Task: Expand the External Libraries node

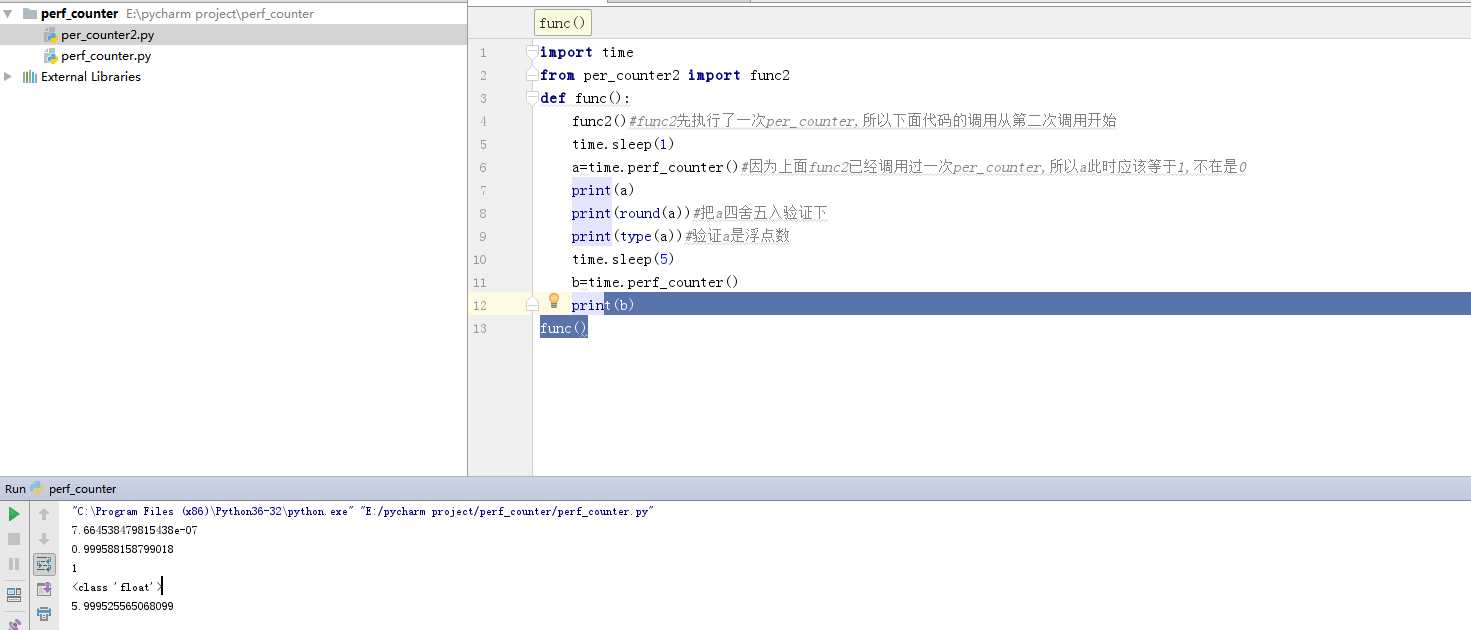Action: click(x=8, y=77)
